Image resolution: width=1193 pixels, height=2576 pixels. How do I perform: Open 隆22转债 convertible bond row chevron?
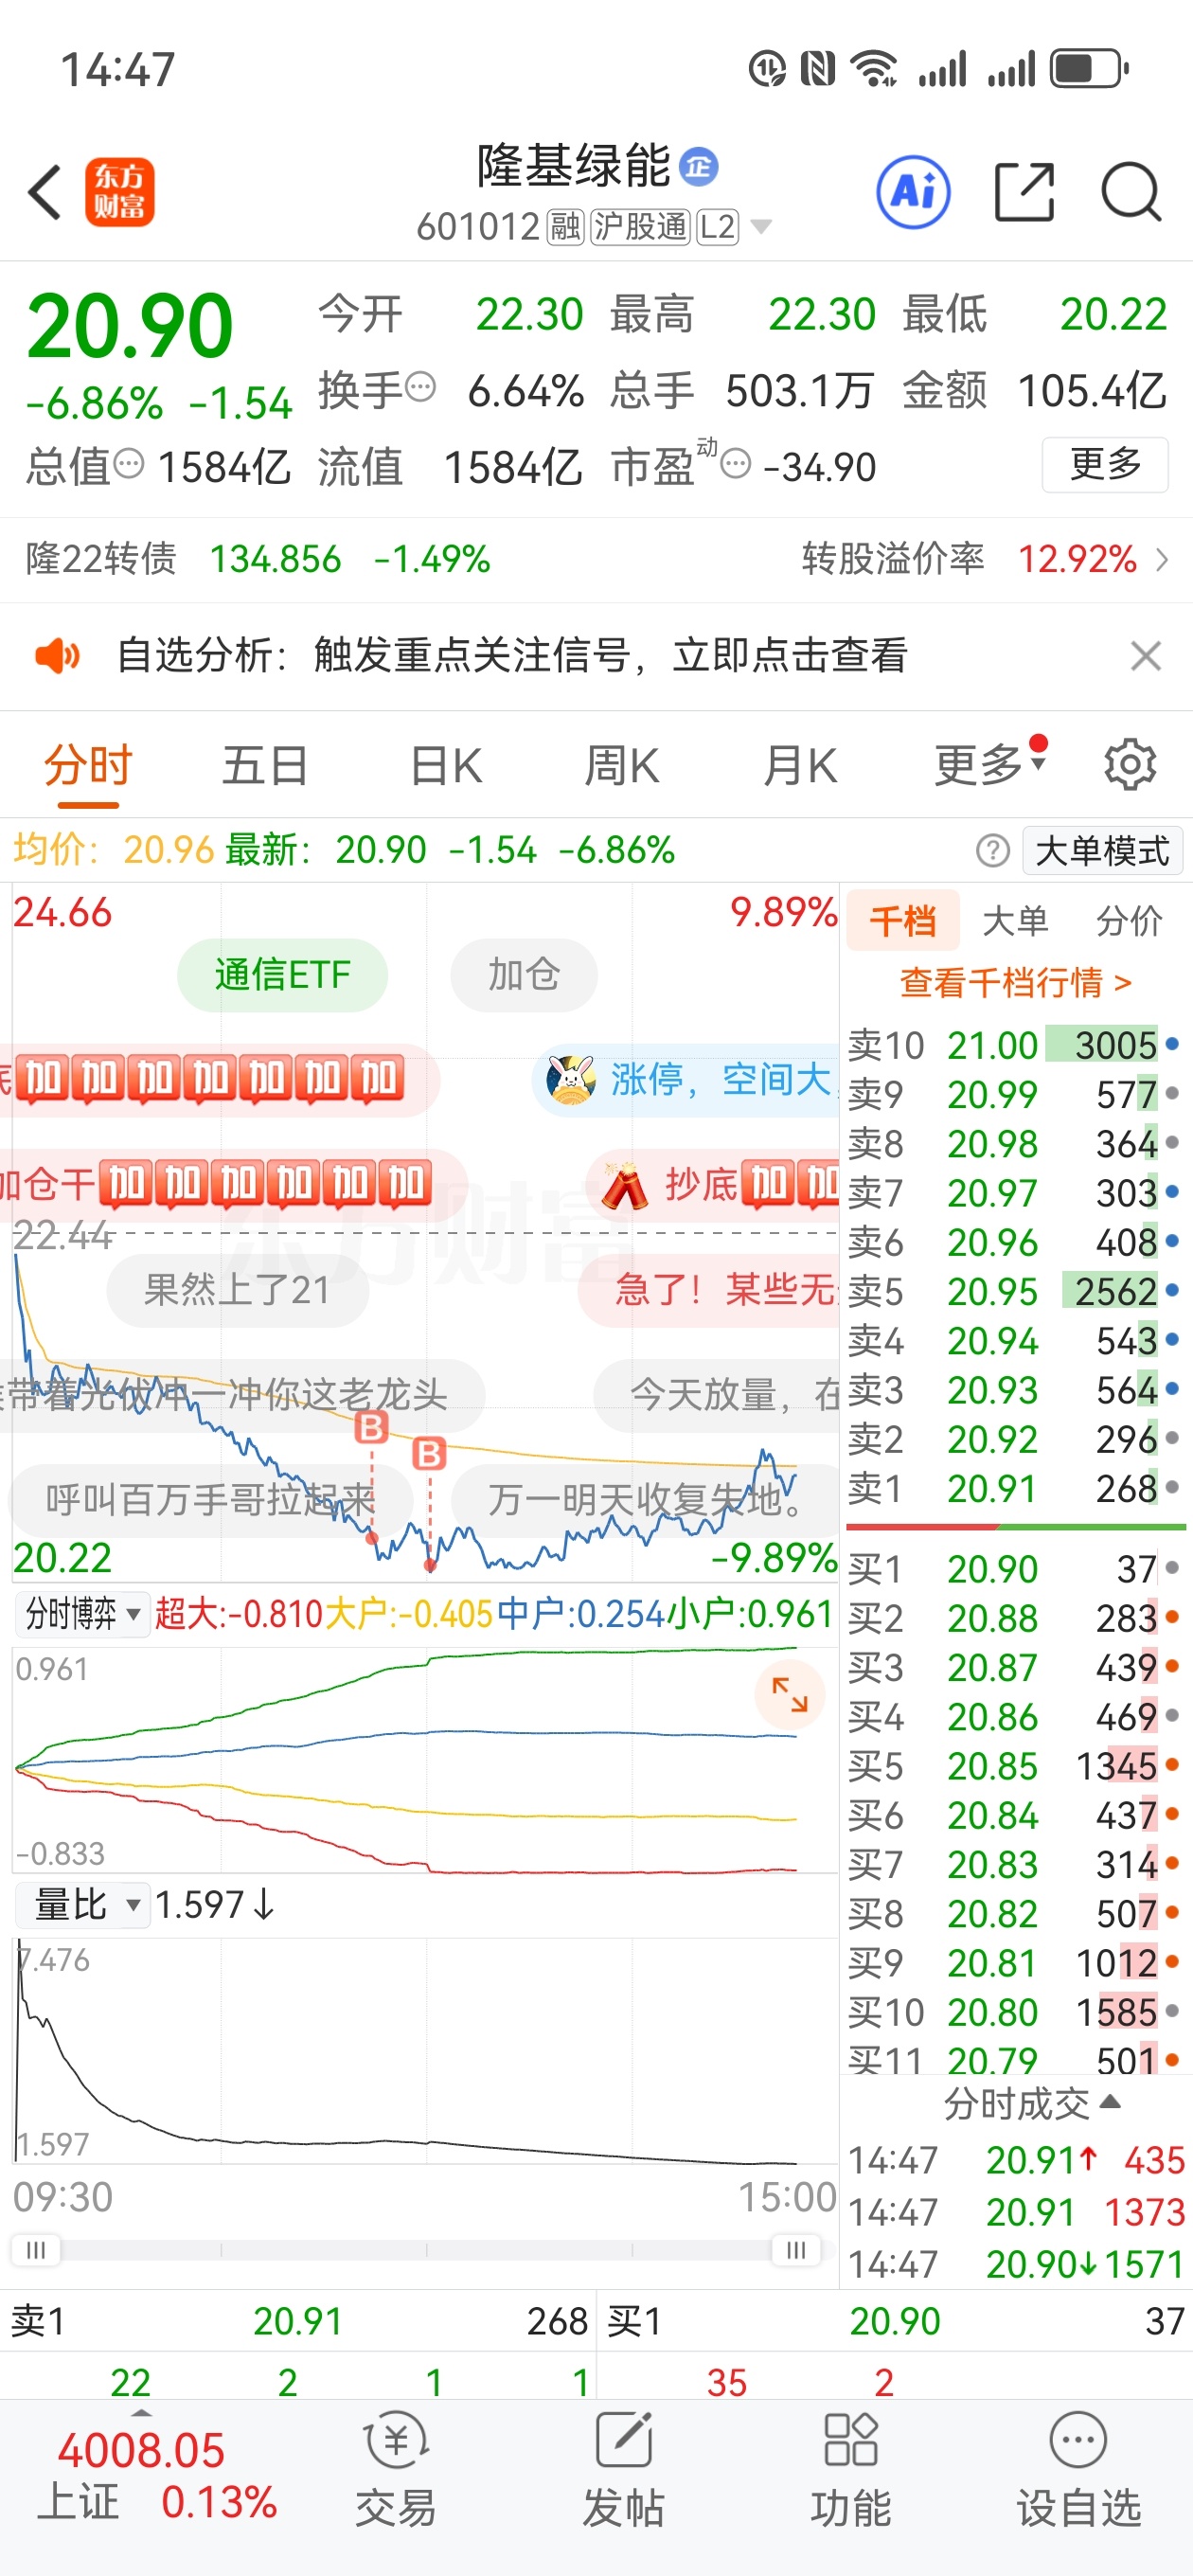pyautogui.click(x=1161, y=559)
